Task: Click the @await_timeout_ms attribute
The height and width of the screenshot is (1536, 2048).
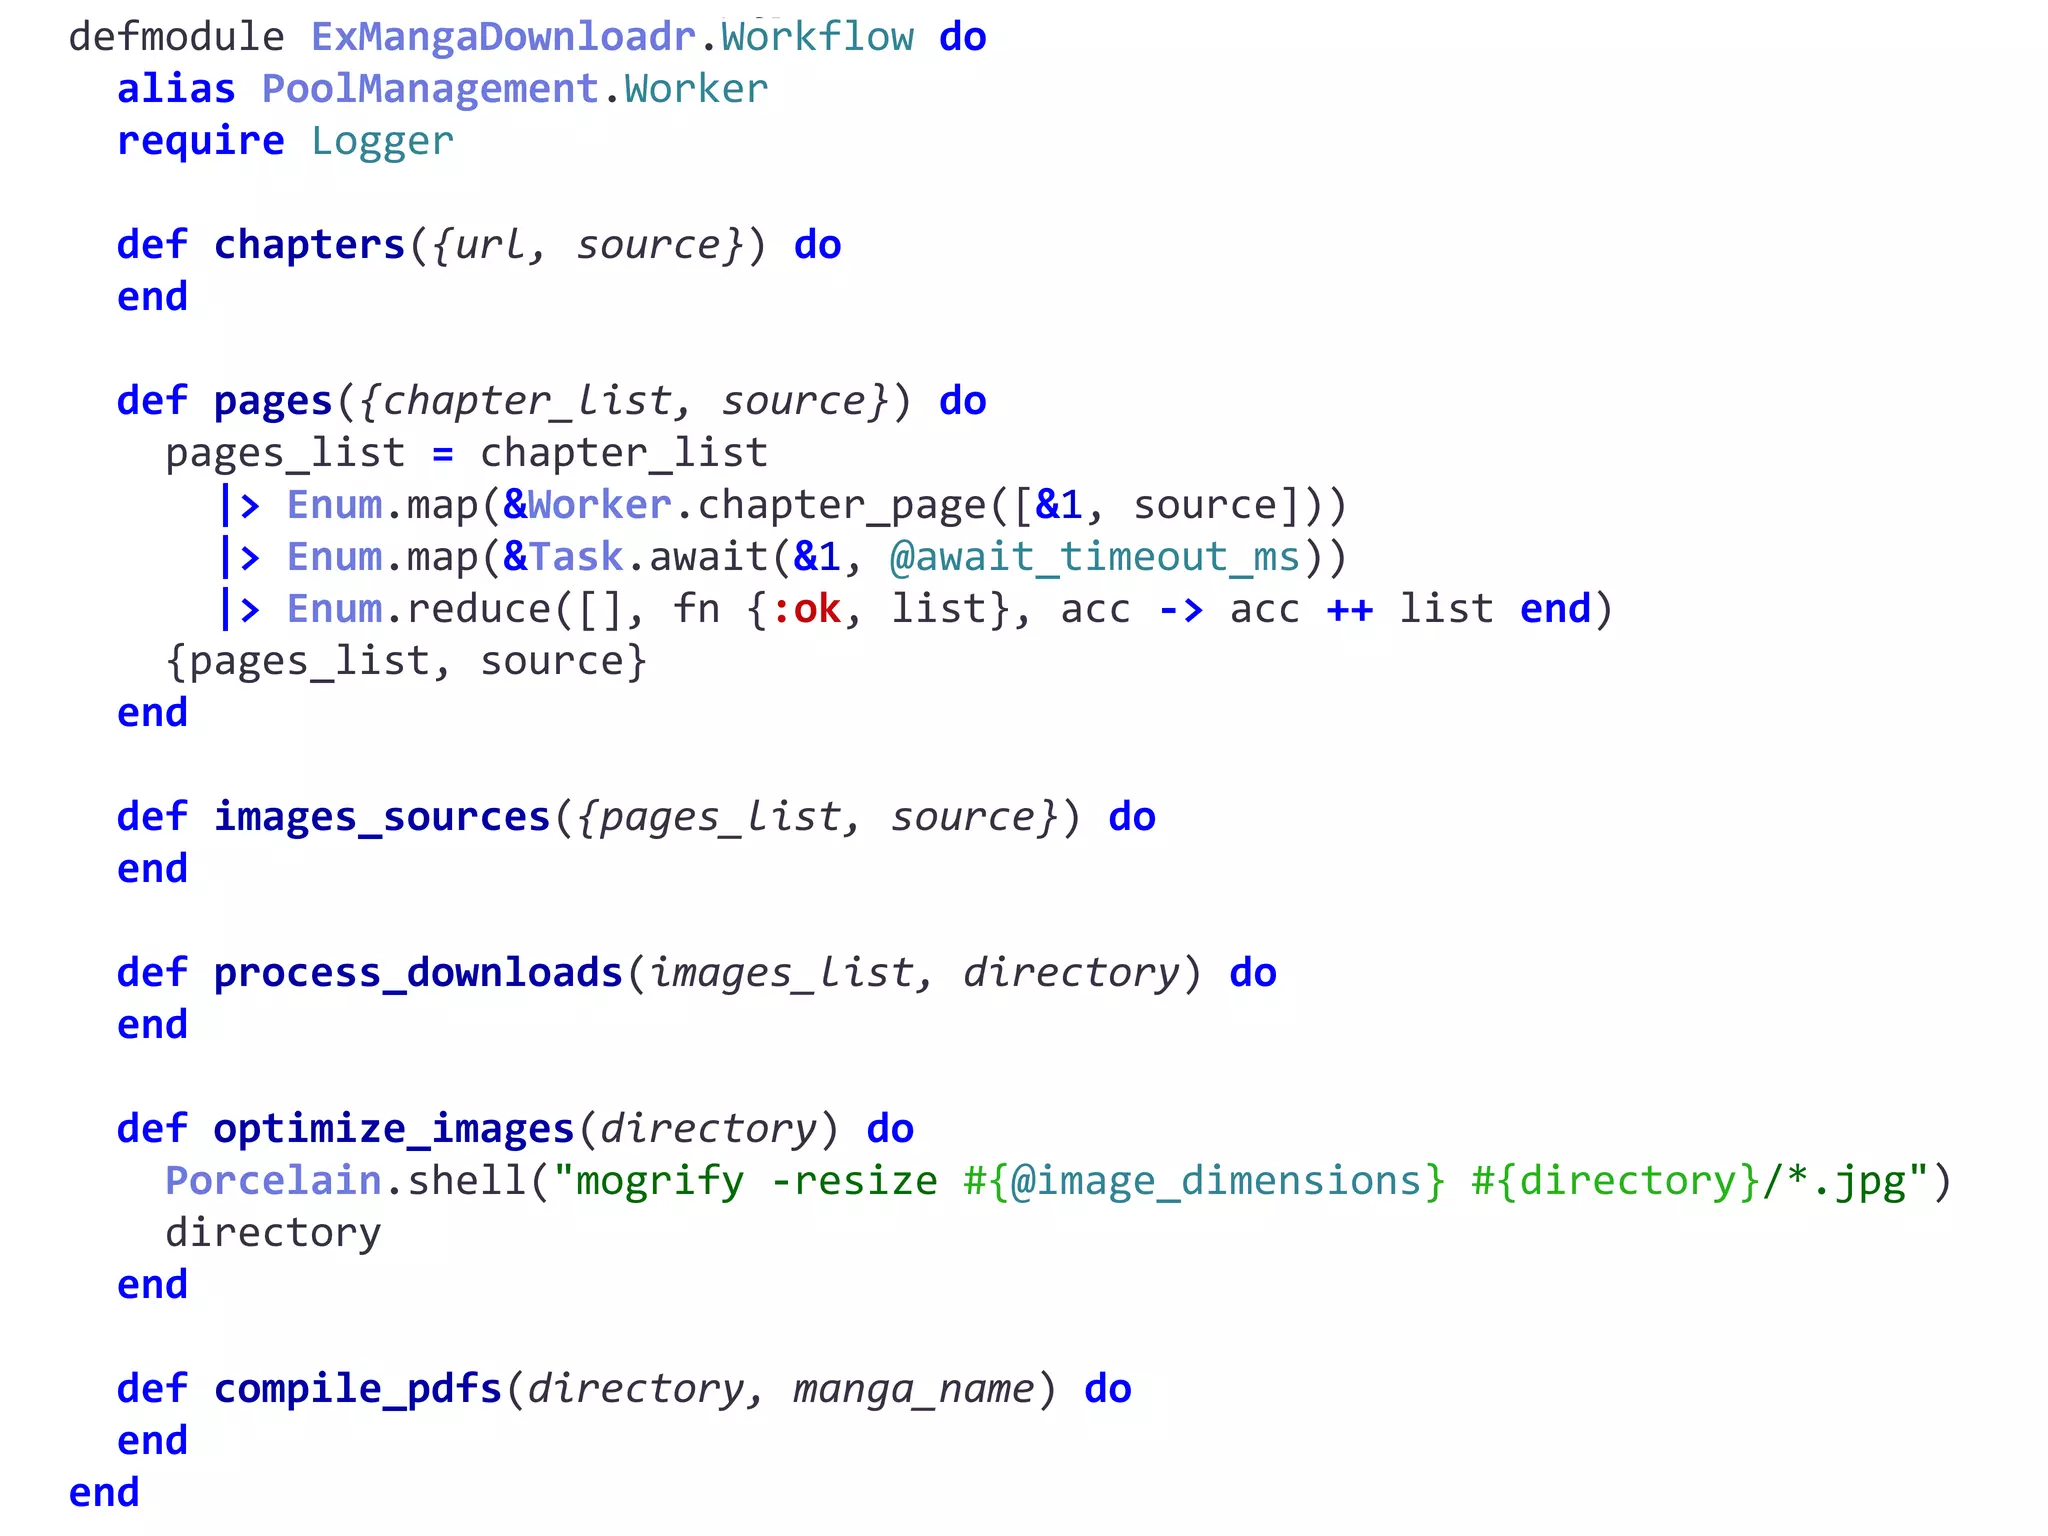Action: pos(1095,557)
